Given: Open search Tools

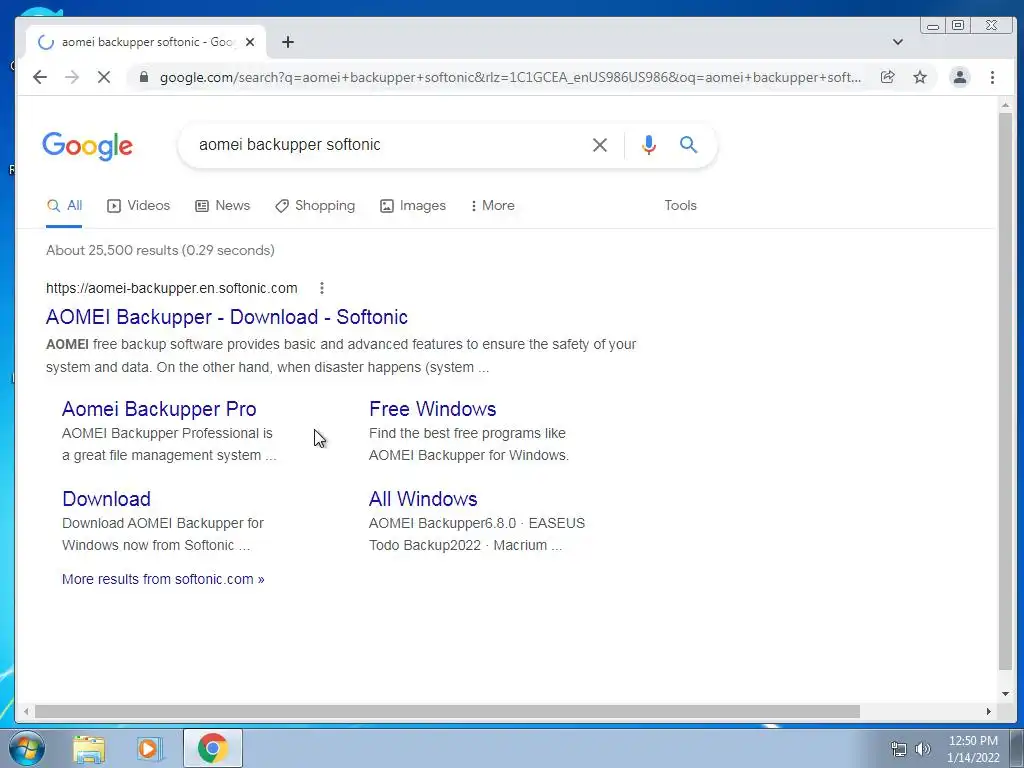Looking at the screenshot, I should point(680,206).
